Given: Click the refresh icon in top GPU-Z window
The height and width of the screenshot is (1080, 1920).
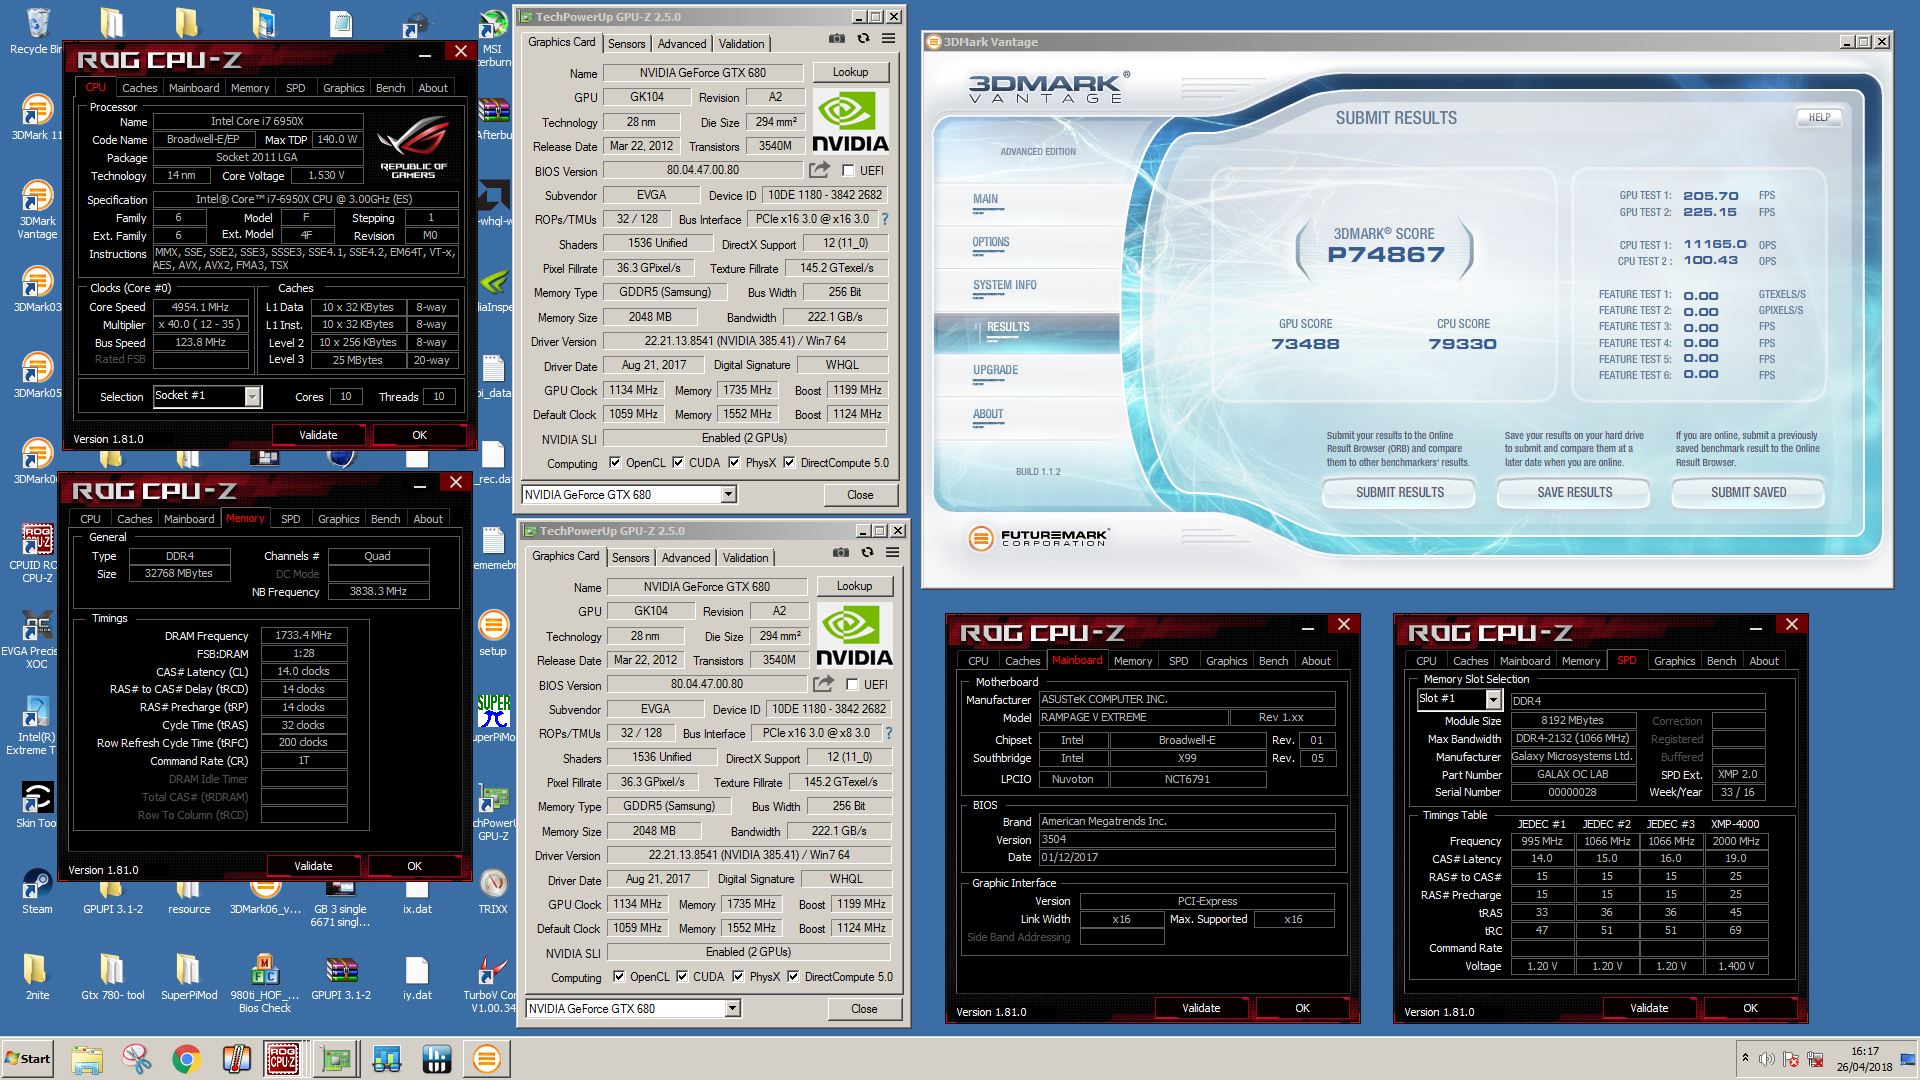Looking at the screenshot, I should coord(863,39).
